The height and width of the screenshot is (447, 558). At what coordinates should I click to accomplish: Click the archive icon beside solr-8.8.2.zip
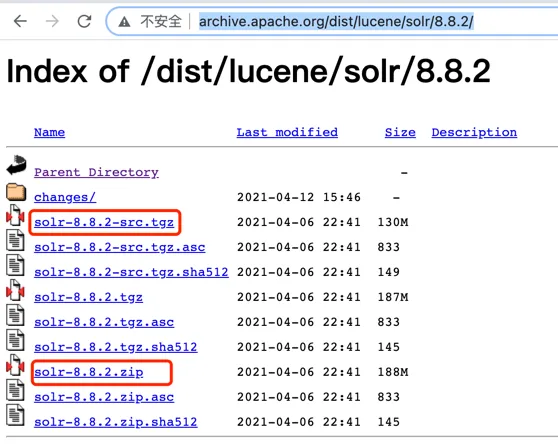(15, 365)
